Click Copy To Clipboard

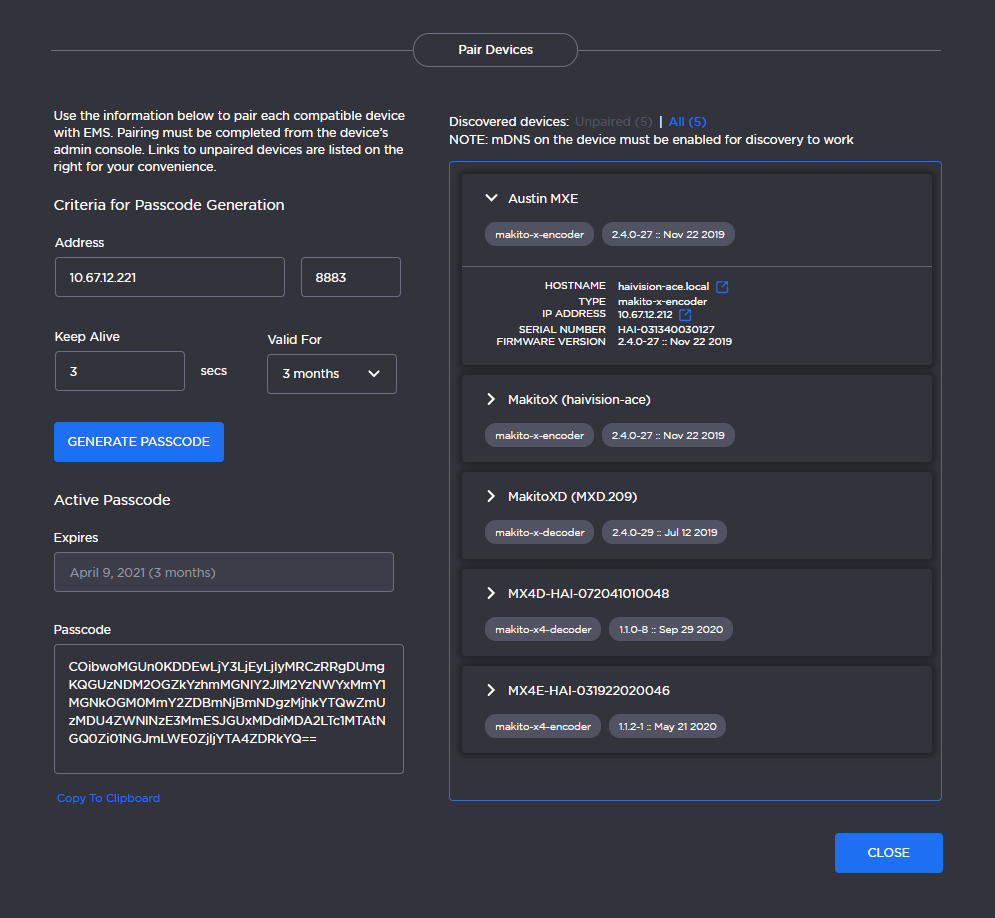tap(108, 797)
